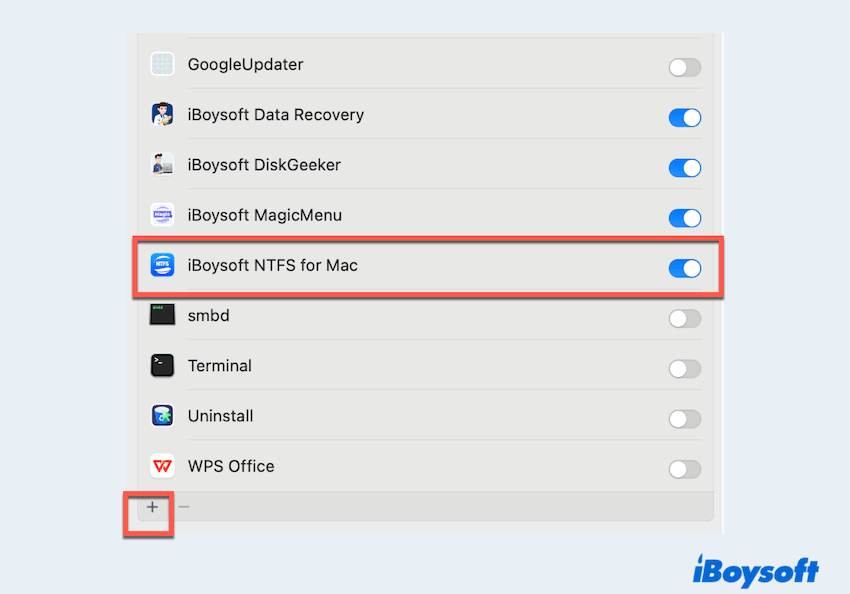Click the Terminal app icon

coord(162,366)
